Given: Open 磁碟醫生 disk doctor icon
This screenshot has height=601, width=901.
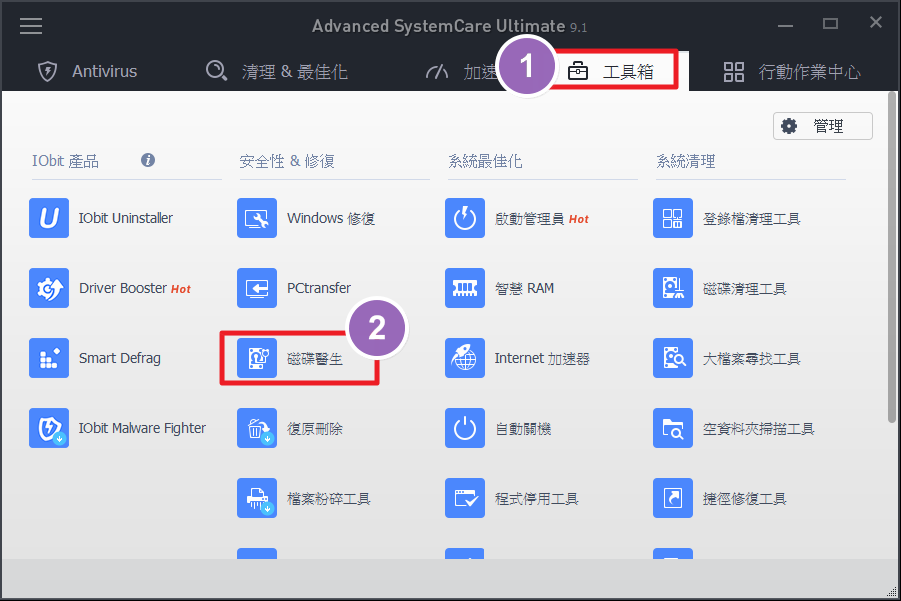Looking at the screenshot, I should [x=257, y=358].
